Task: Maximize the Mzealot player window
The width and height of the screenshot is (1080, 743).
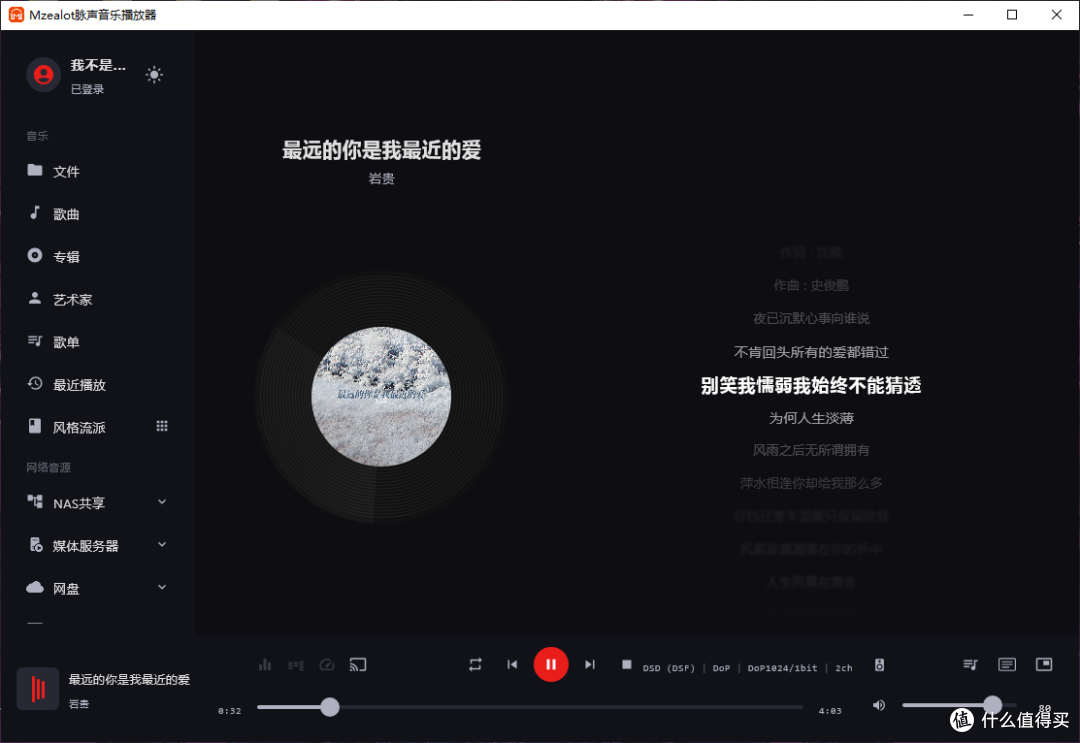Action: point(1012,14)
